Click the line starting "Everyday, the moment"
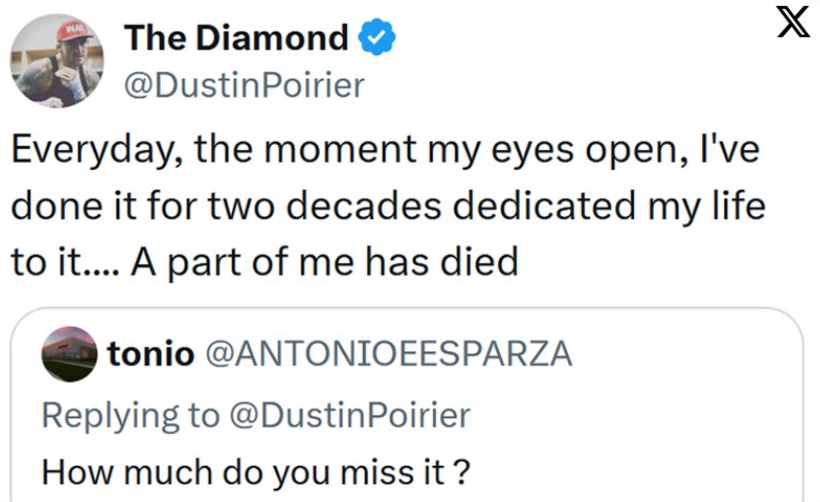This screenshot has width=820, height=502. 383,153
